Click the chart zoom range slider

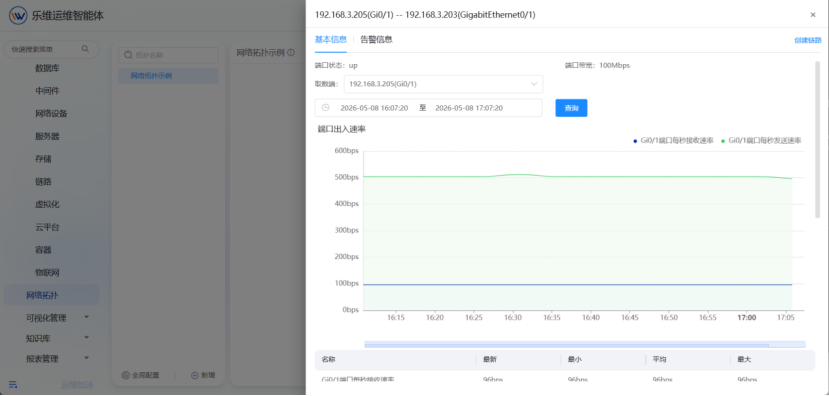(584, 345)
